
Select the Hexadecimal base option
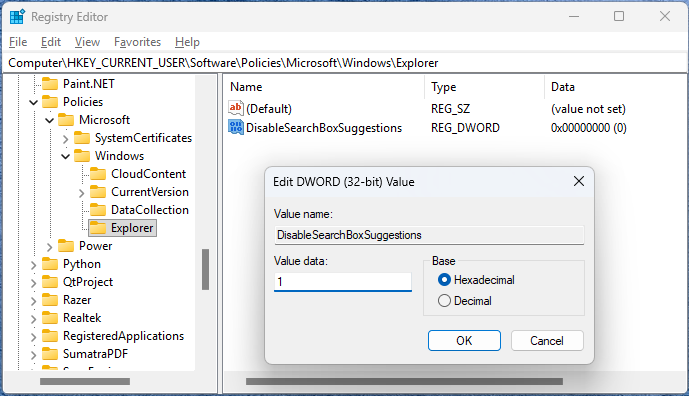pyautogui.click(x=476, y=280)
